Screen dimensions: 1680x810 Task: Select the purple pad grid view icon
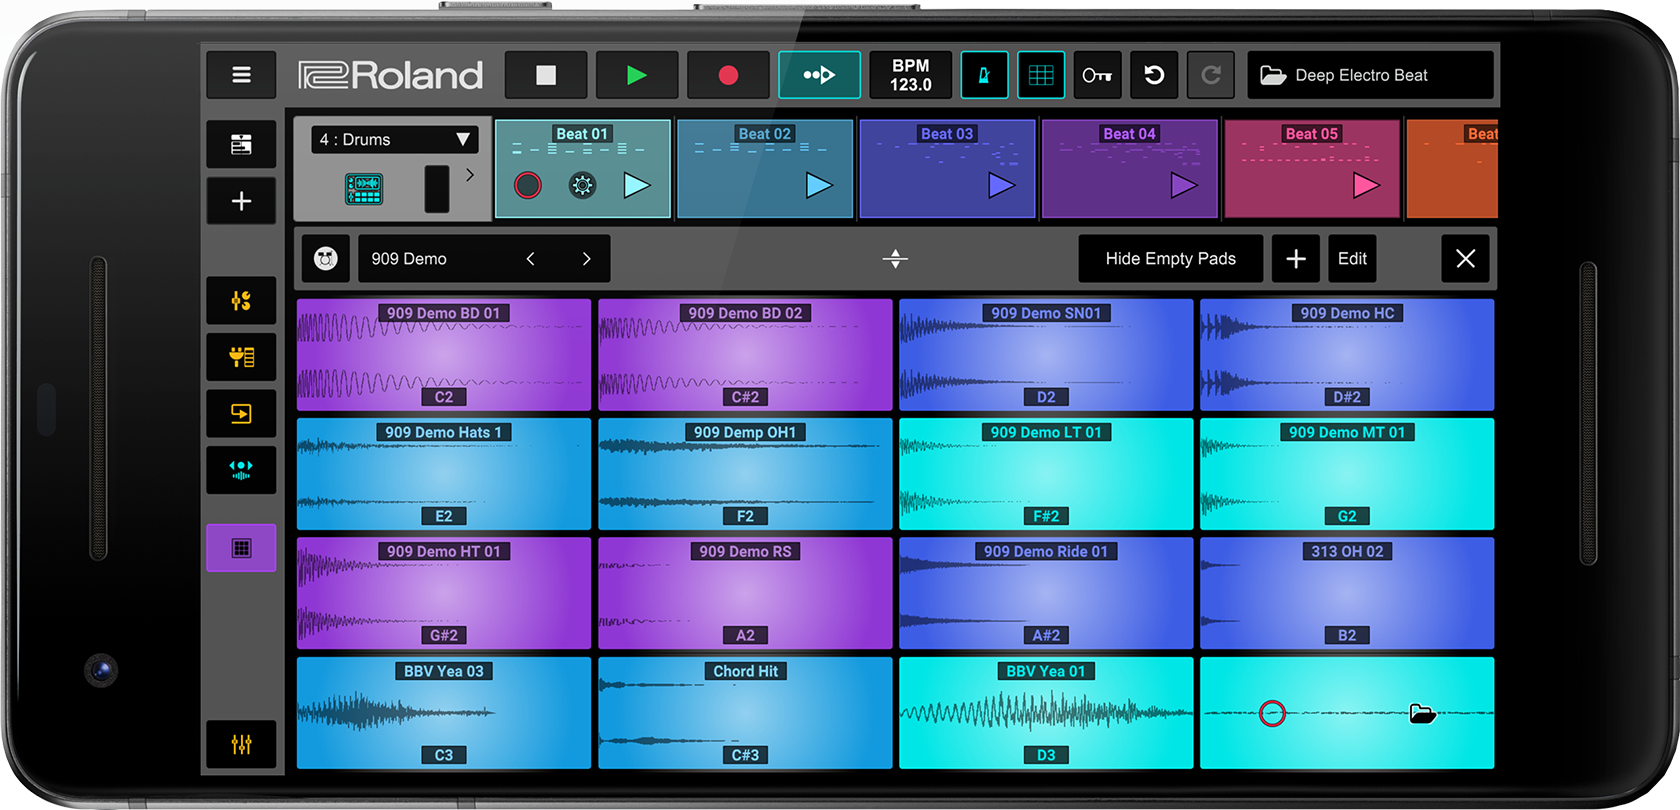tap(241, 548)
